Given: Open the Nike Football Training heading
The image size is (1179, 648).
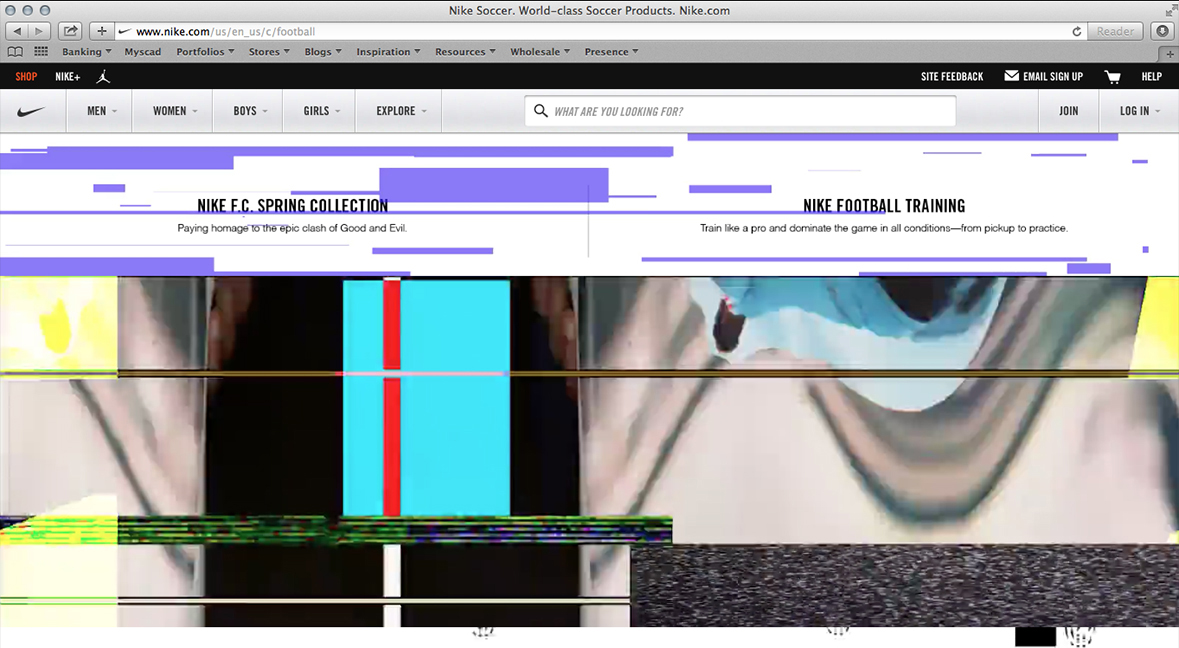Looking at the screenshot, I should 883,205.
